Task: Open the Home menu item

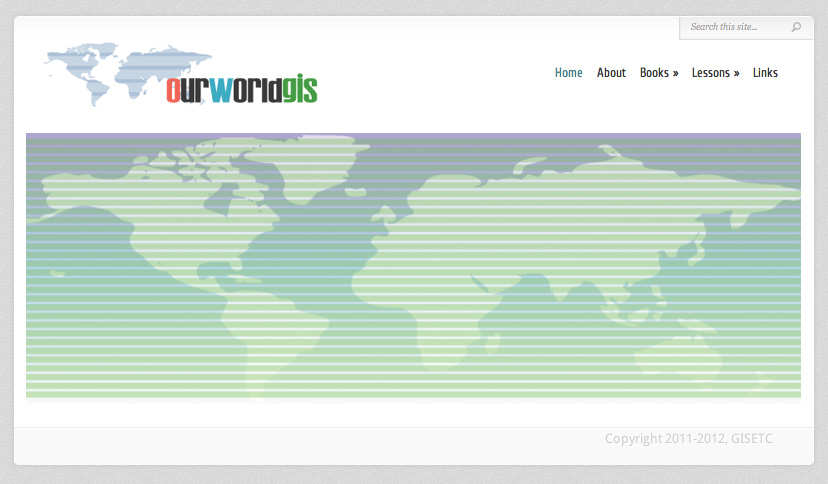Action: [x=568, y=73]
